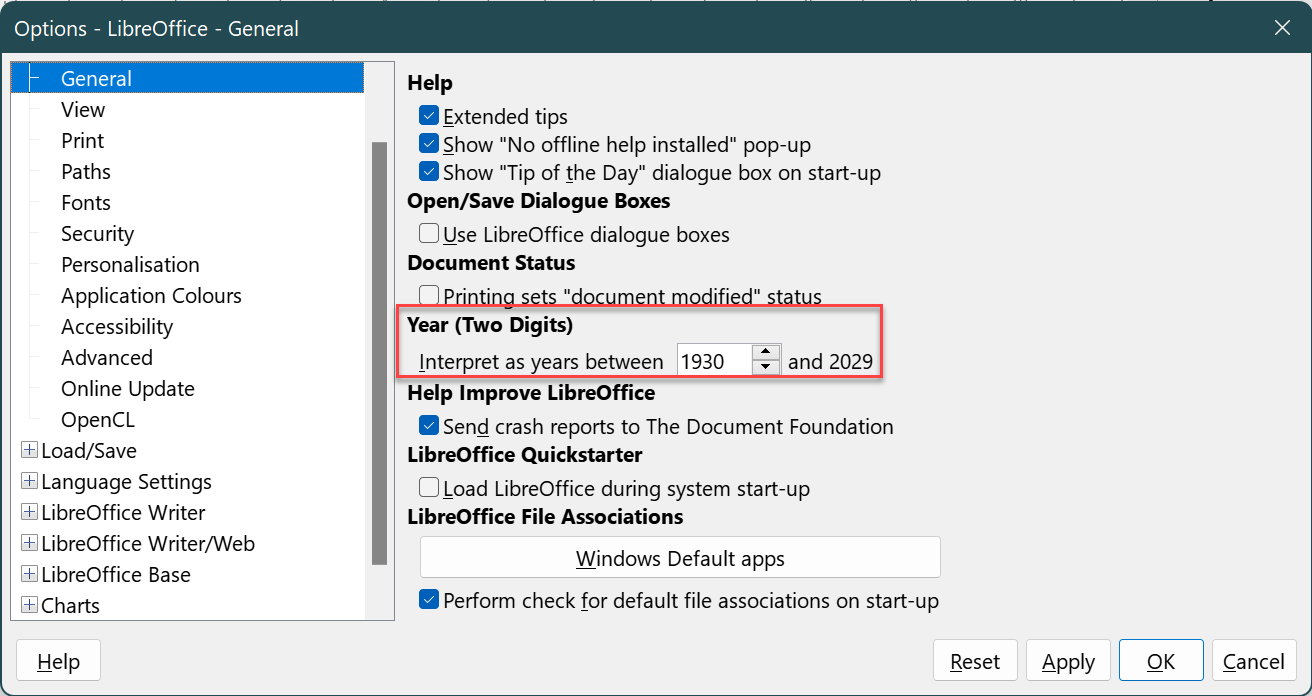Cancel the Options dialog

click(1254, 662)
